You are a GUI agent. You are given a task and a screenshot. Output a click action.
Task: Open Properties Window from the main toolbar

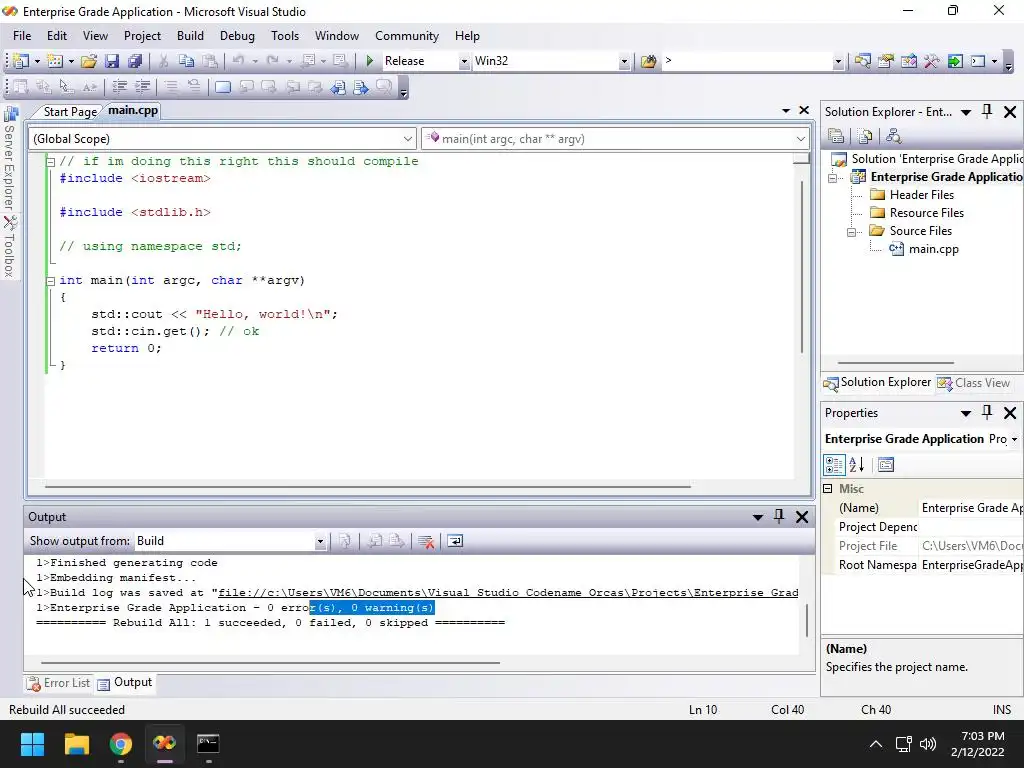886,61
